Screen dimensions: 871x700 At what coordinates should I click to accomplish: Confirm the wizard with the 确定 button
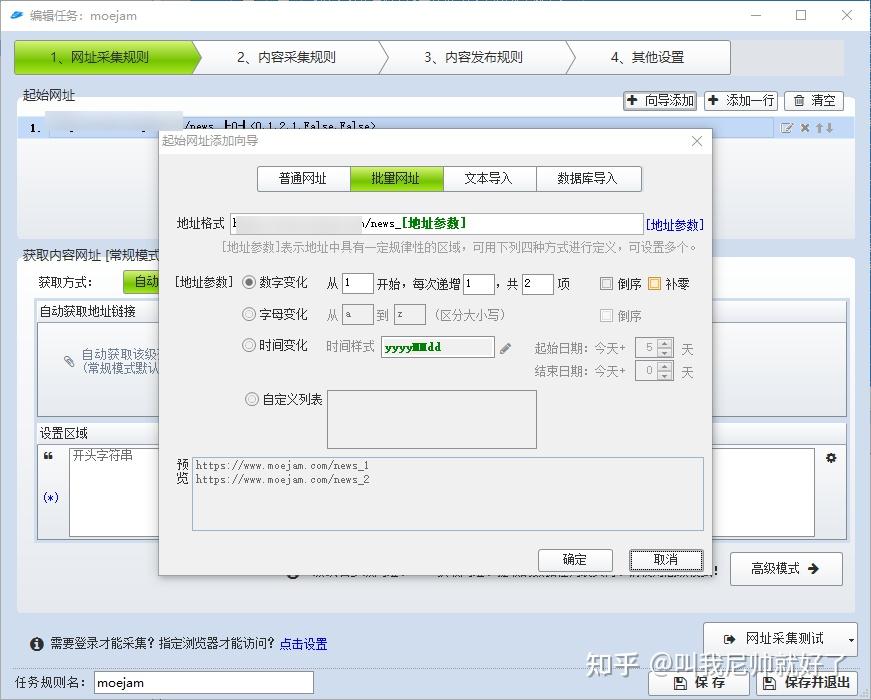tap(575, 560)
